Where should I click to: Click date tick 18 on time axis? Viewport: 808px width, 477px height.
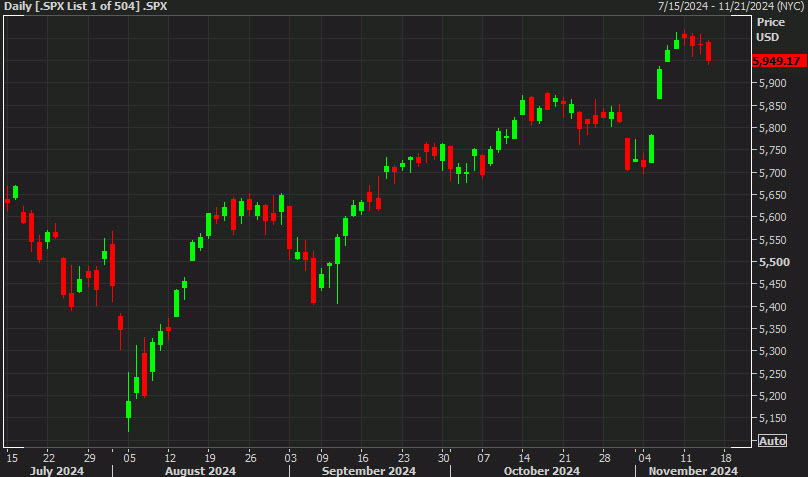pos(726,457)
